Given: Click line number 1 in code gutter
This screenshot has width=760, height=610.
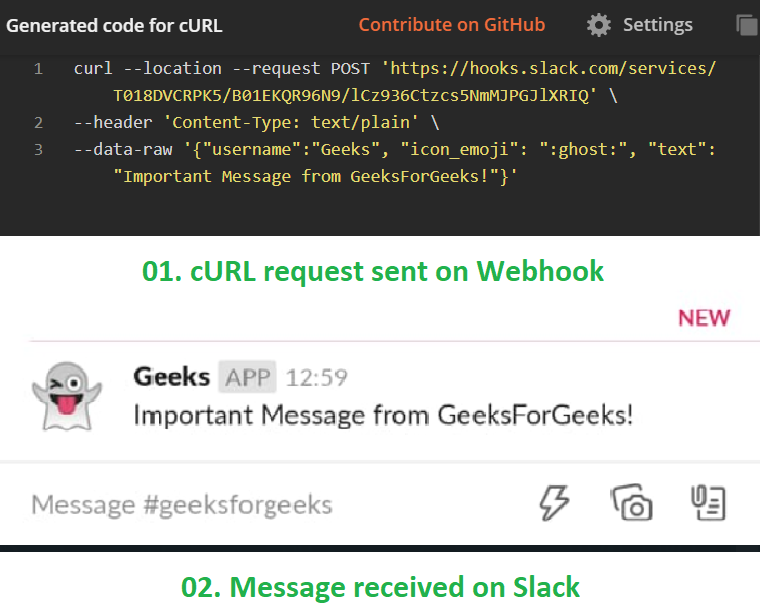Looking at the screenshot, I should (38, 69).
